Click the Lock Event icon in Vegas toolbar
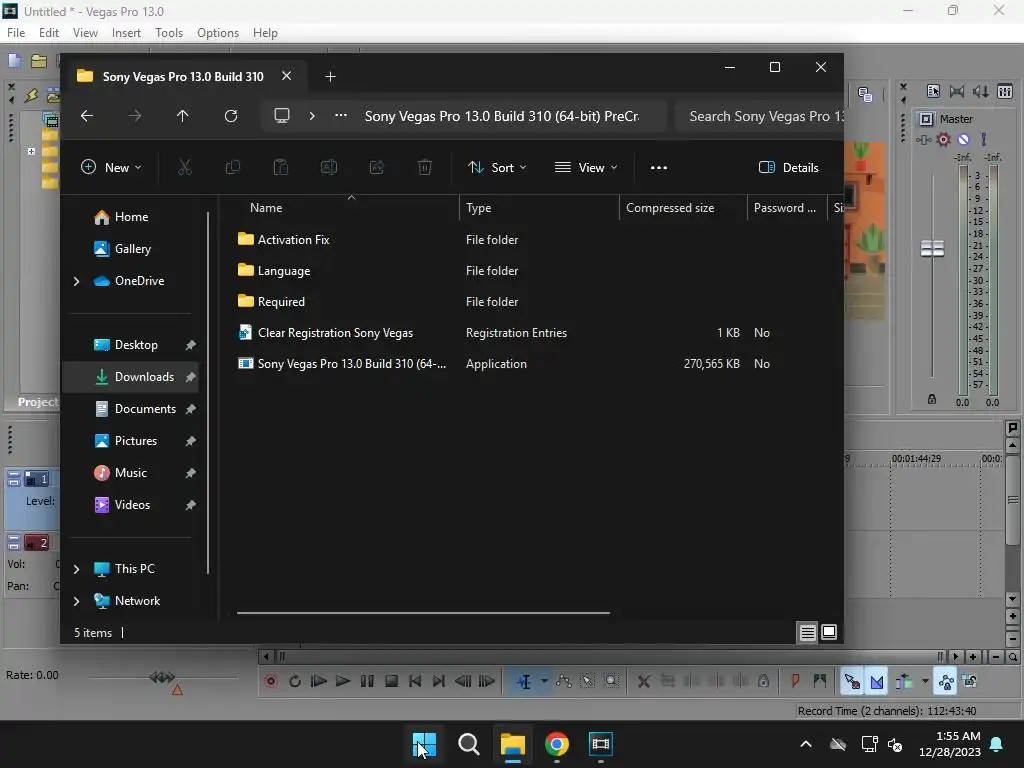The height and width of the screenshot is (768, 1024). pyautogui.click(x=763, y=681)
